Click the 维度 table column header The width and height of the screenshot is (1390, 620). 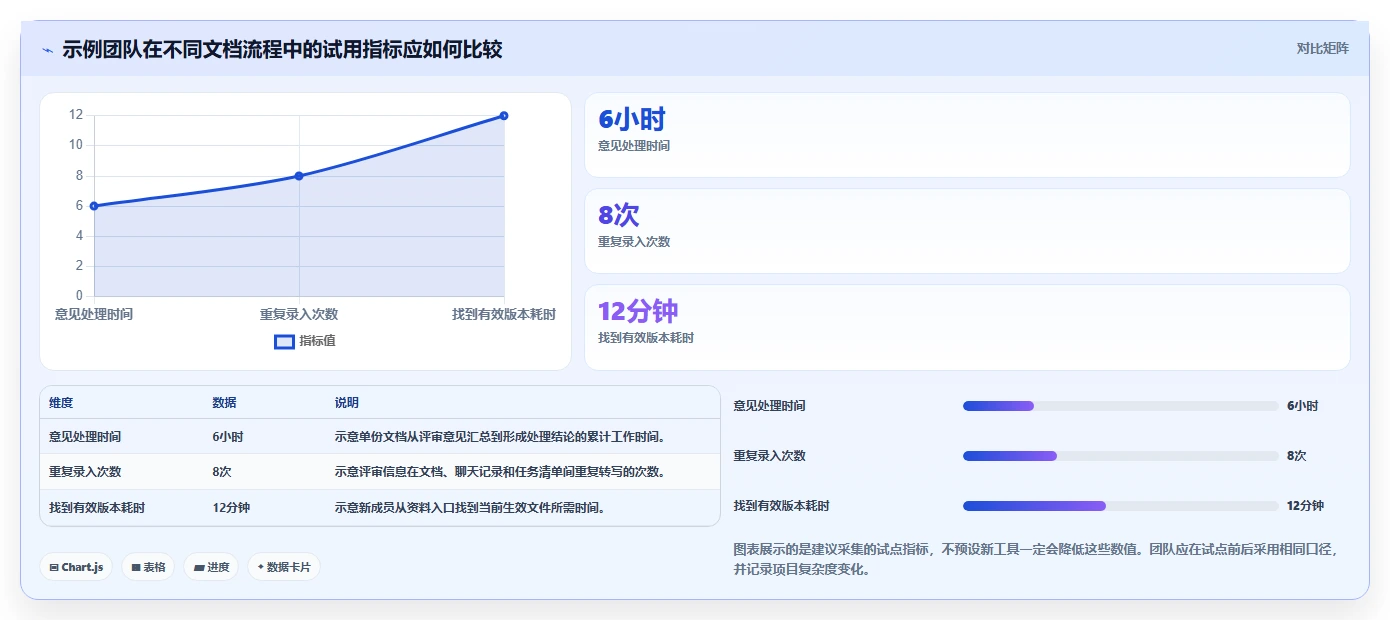[x=61, y=403]
